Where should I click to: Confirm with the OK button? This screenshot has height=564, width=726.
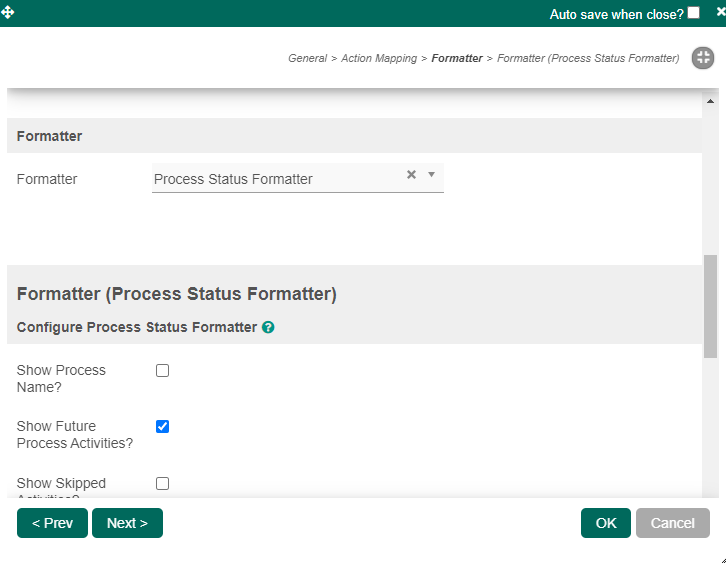pos(606,523)
